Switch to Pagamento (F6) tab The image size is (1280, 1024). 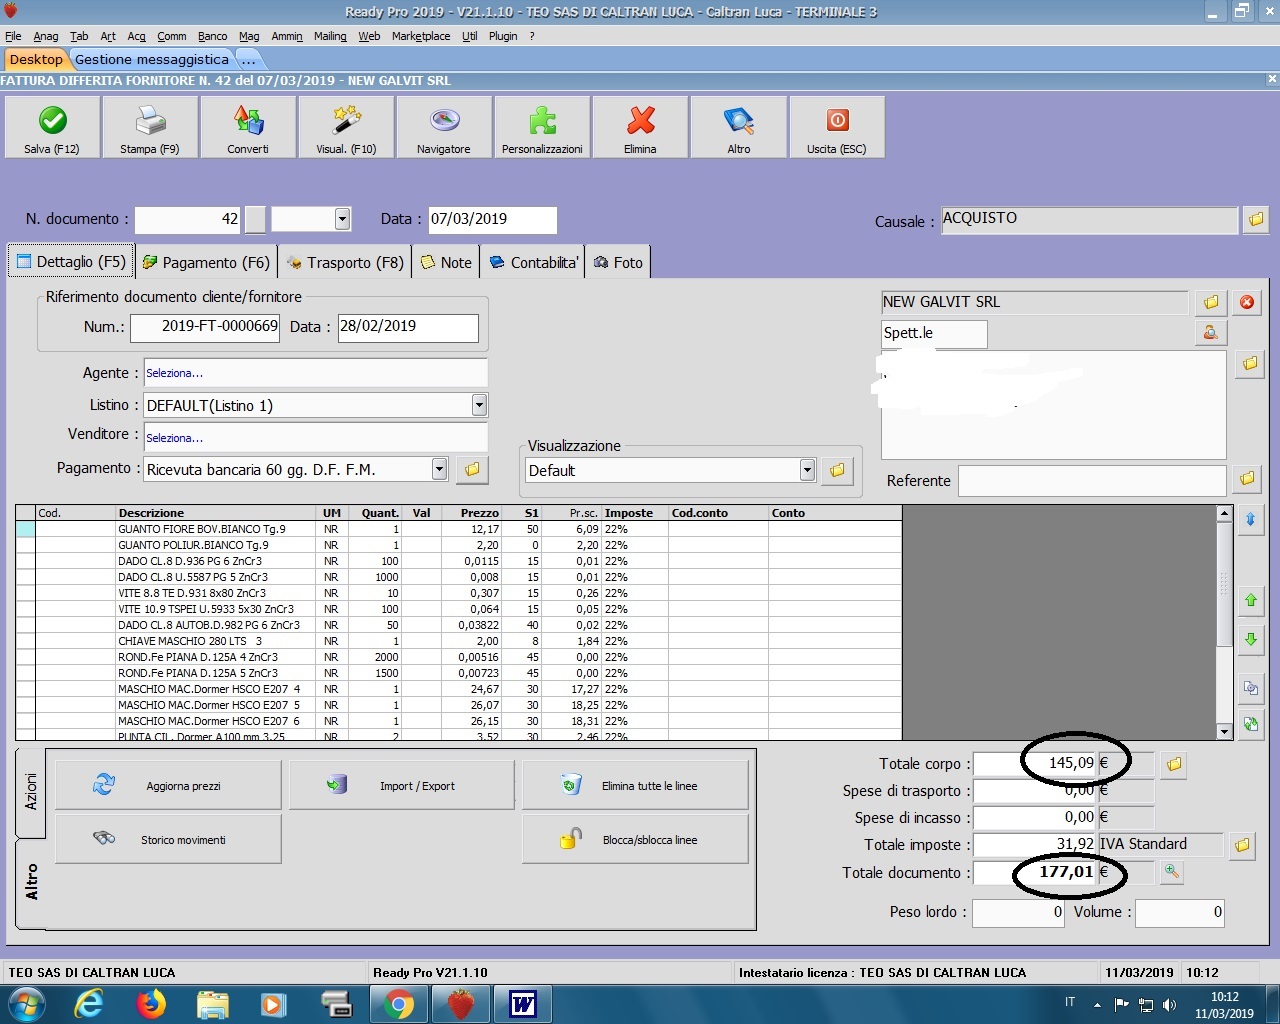click(206, 262)
